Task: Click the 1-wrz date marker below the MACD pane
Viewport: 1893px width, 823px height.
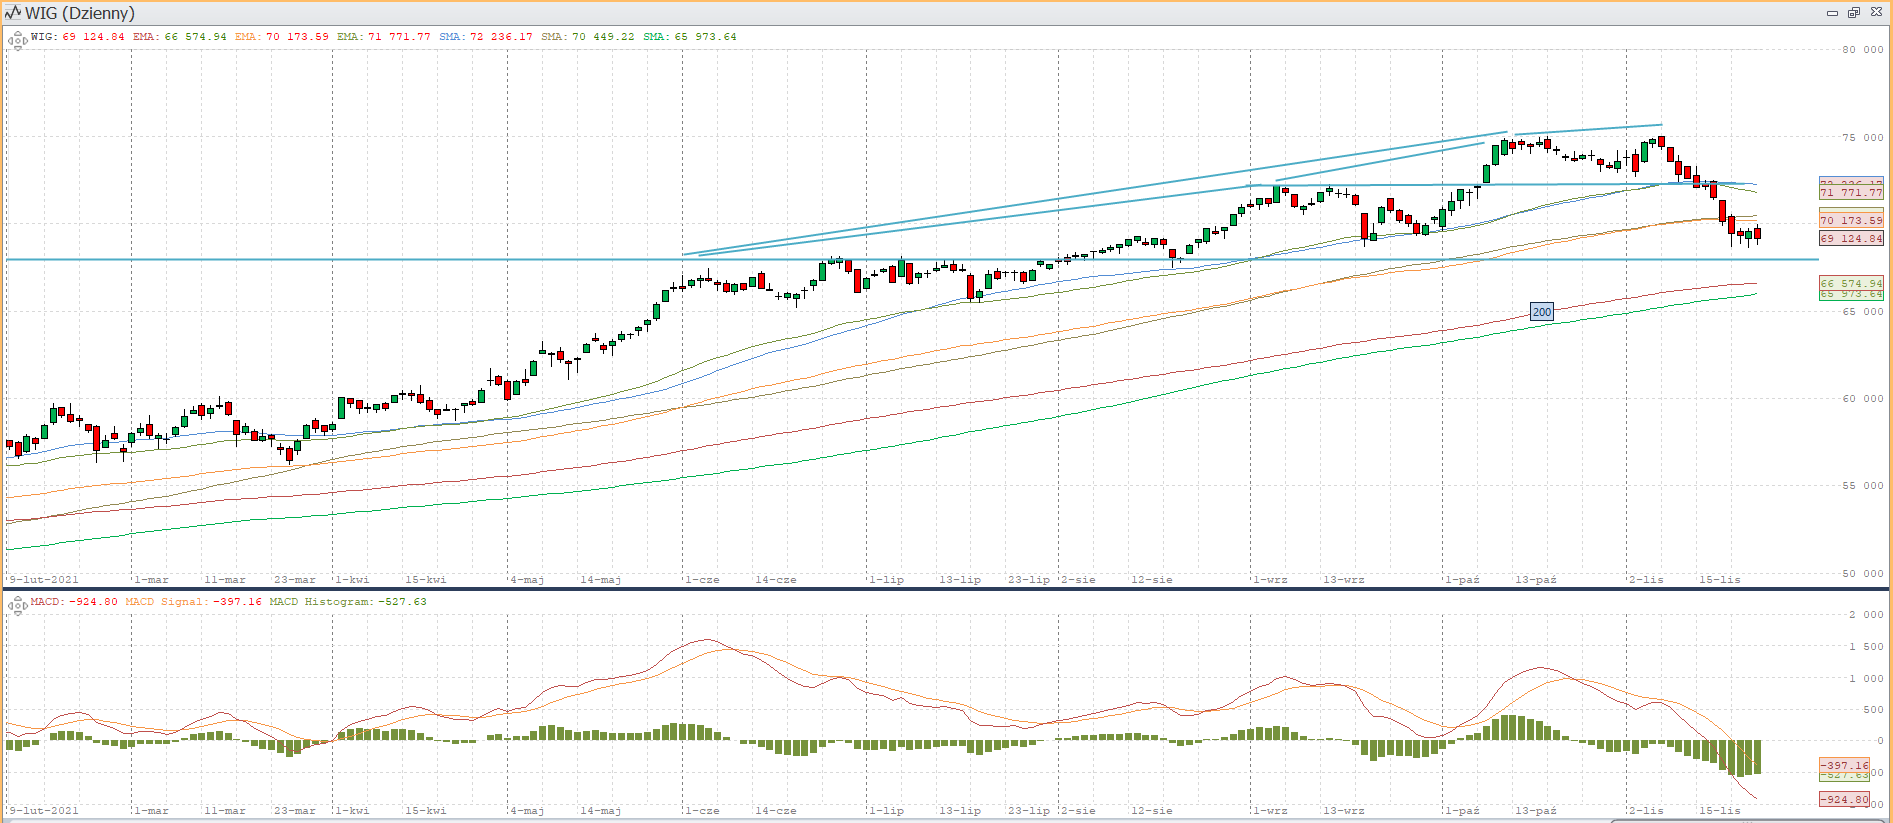Action: pyautogui.click(x=1270, y=811)
